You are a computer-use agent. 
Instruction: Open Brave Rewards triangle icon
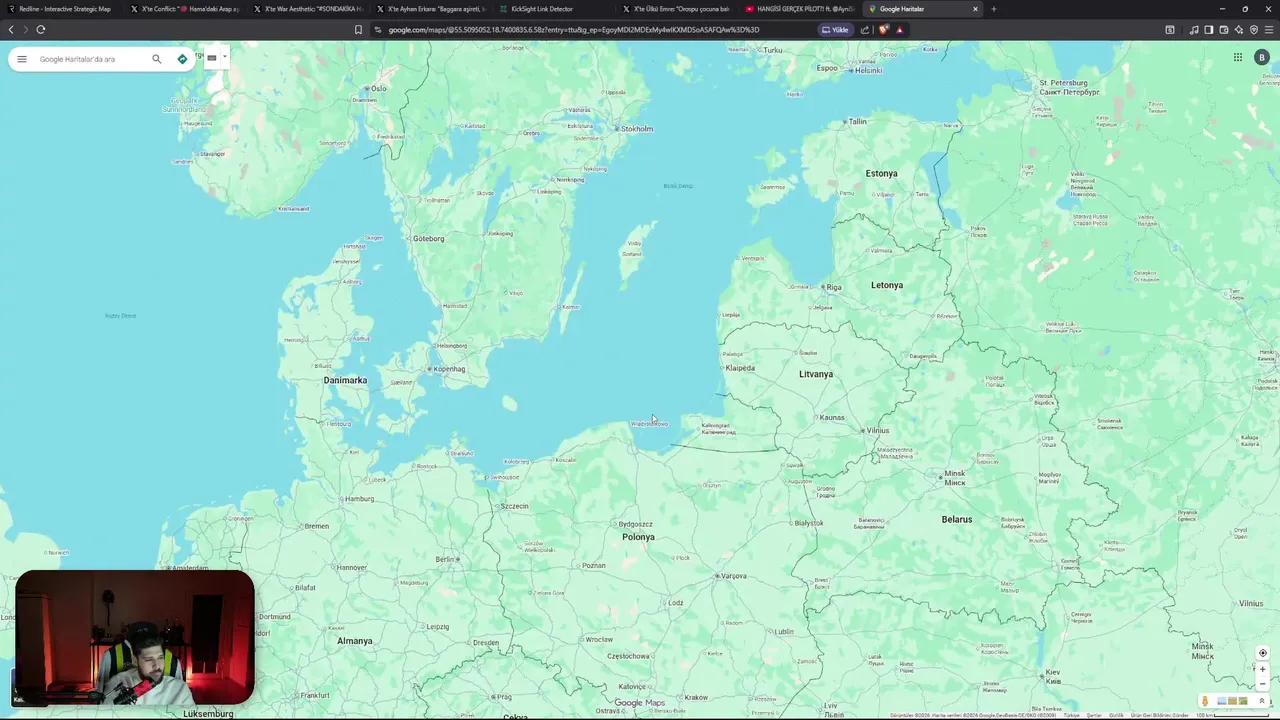(899, 29)
